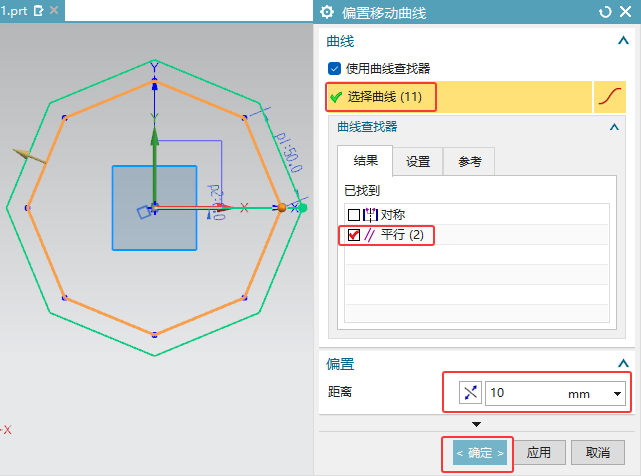Click the p1:50.0 dimension label
The height and width of the screenshot is (476, 641).
(x=288, y=152)
